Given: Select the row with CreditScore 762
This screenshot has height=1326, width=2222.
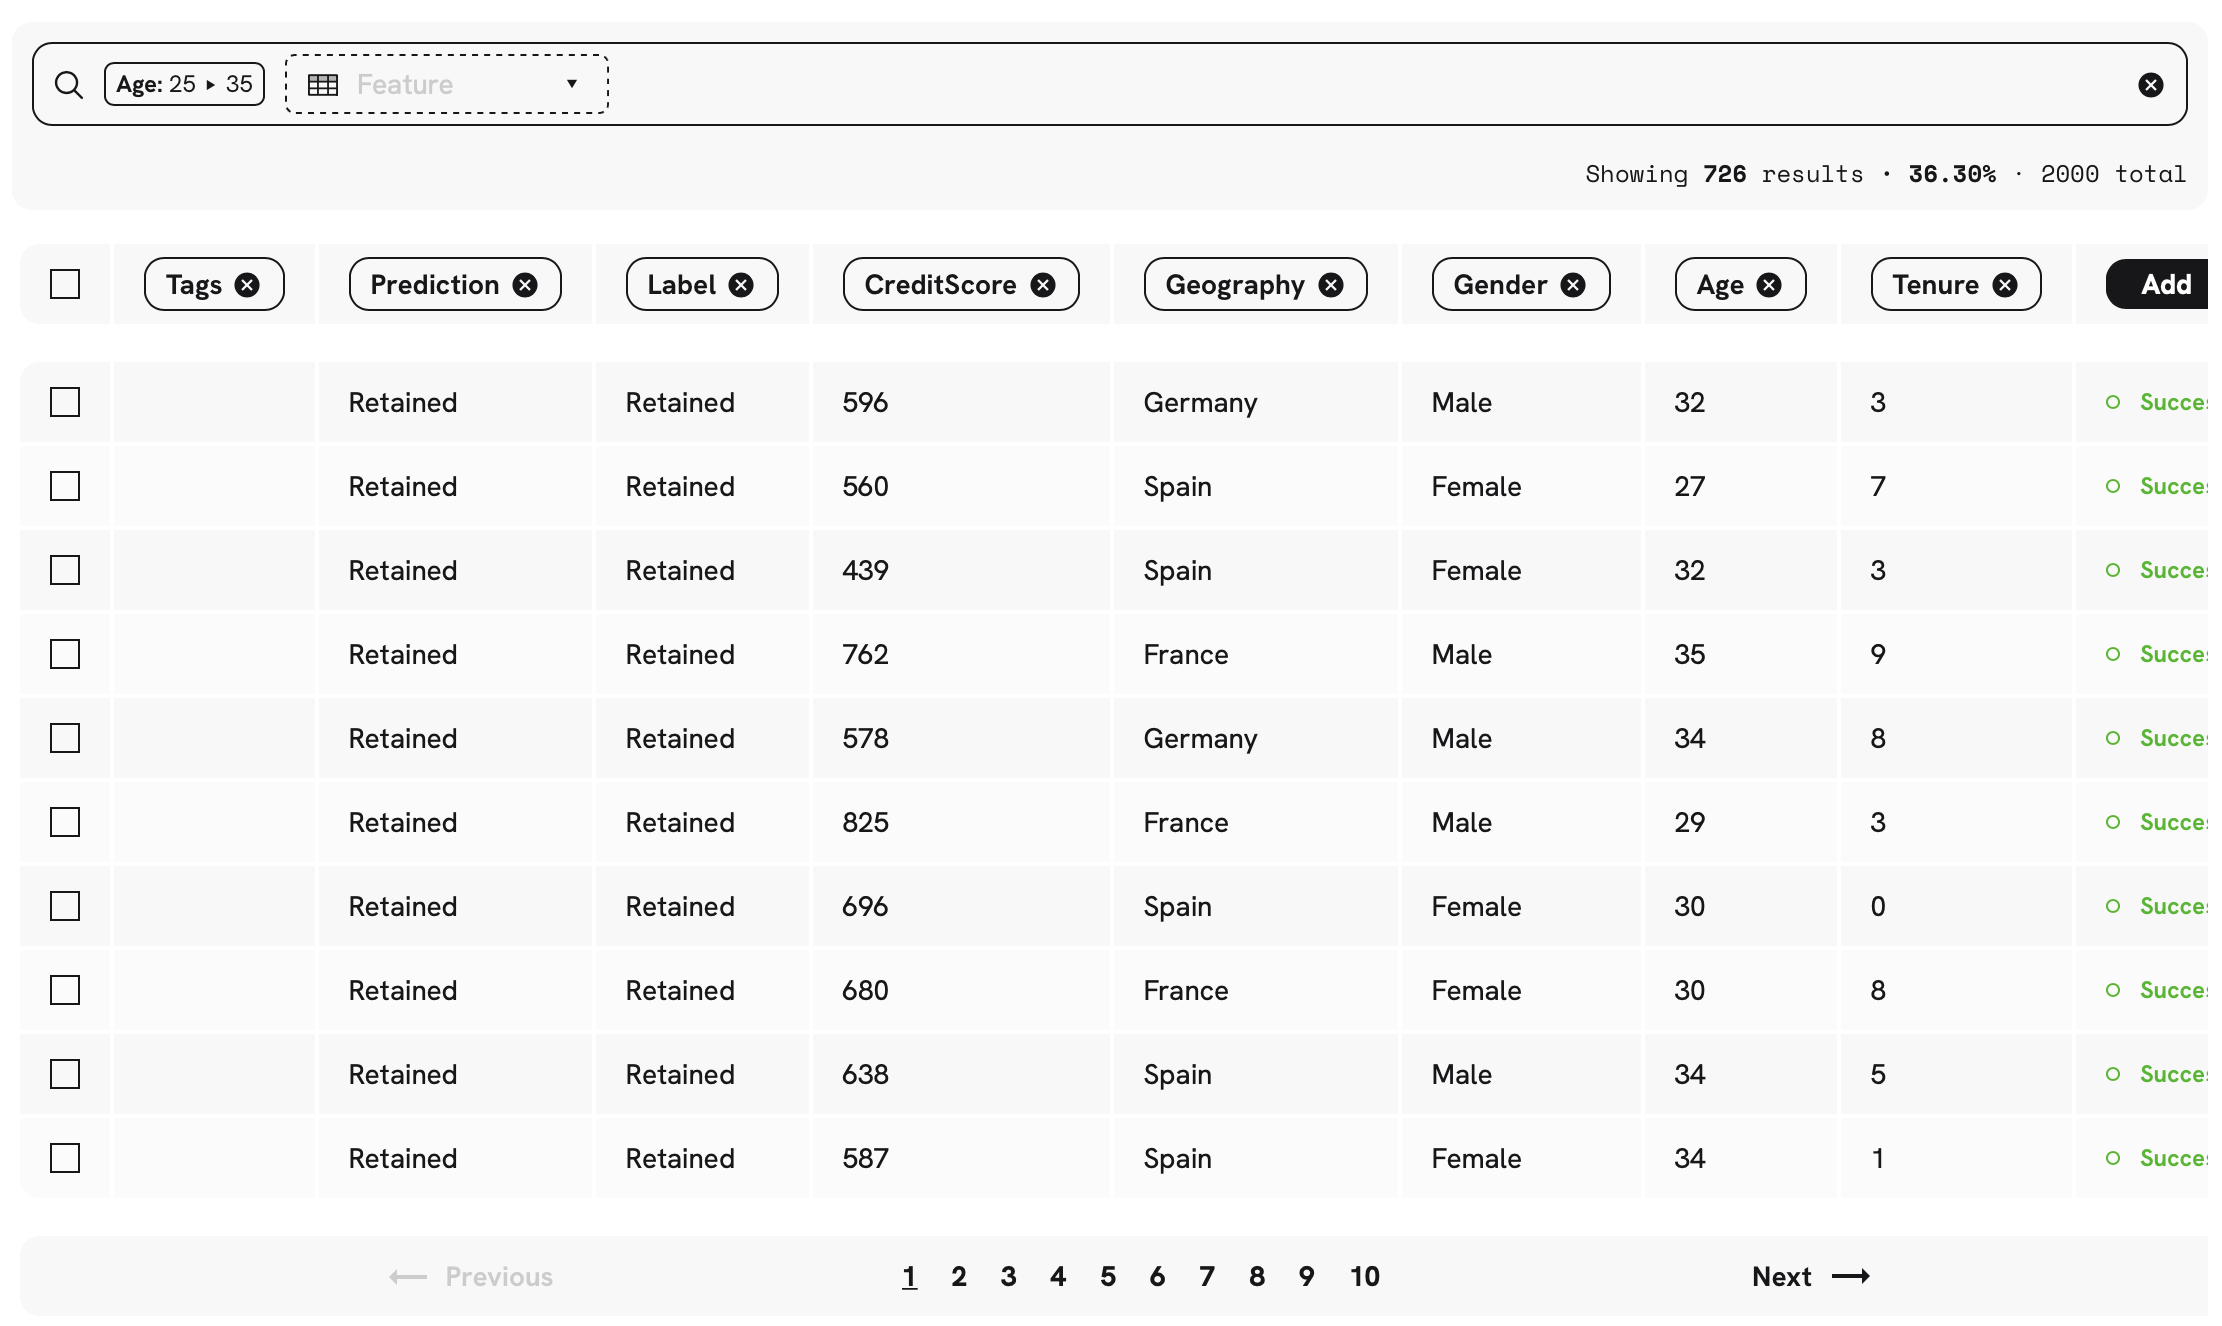Looking at the screenshot, I should click(x=65, y=654).
